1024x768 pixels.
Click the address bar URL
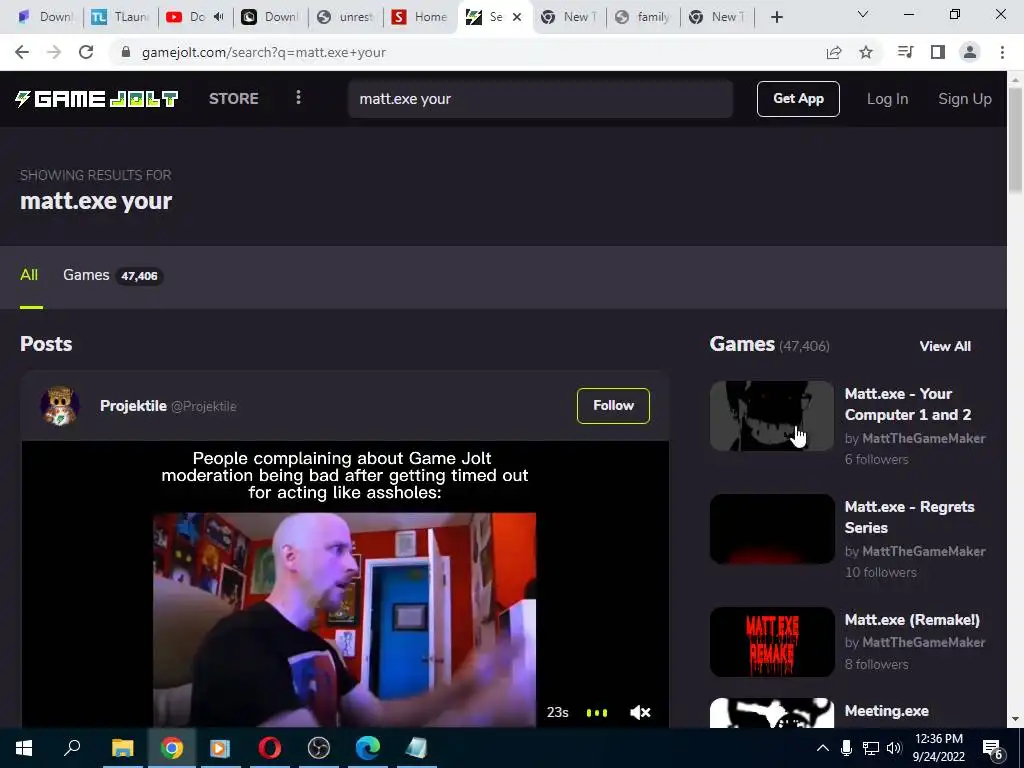[x=263, y=52]
